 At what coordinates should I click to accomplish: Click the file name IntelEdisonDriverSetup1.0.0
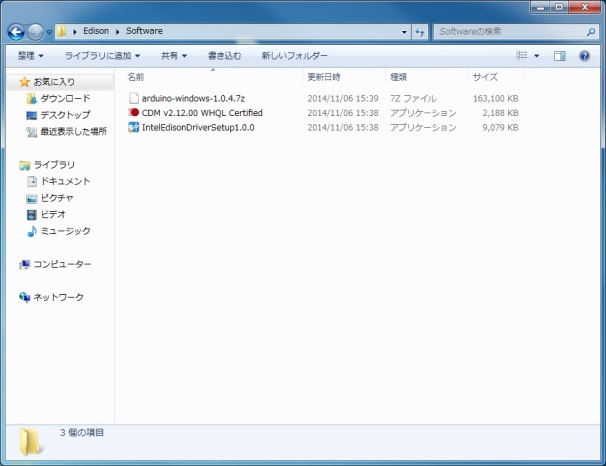(x=198, y=128)
